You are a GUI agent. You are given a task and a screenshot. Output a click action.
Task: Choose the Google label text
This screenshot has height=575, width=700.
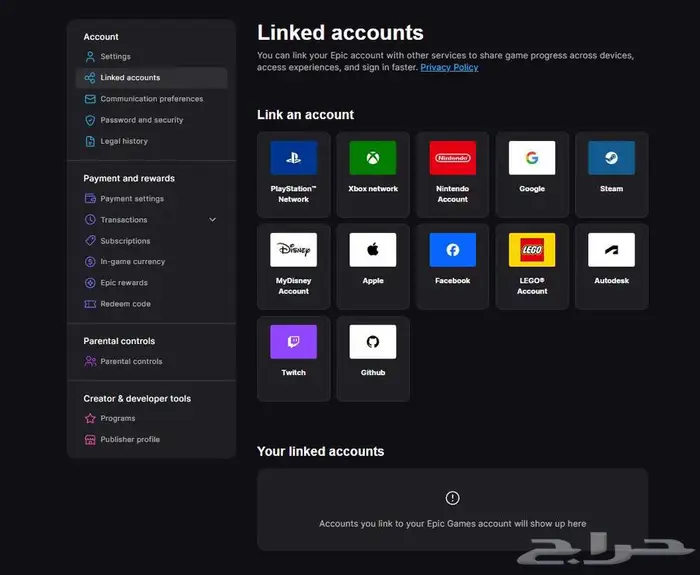click(x=532, y=189)
